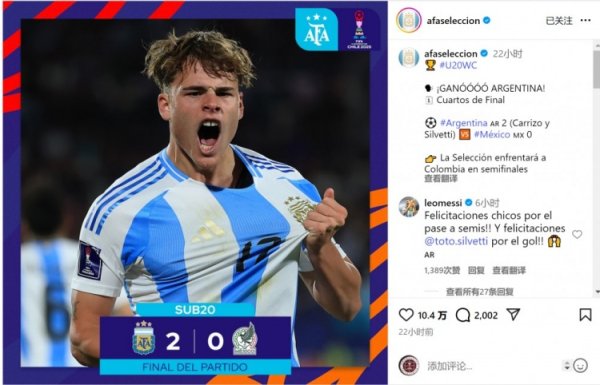View the 1,389 likes on comment
This screenshot has height=385, width=600.
pyautogui.click(x=442, y=270)
